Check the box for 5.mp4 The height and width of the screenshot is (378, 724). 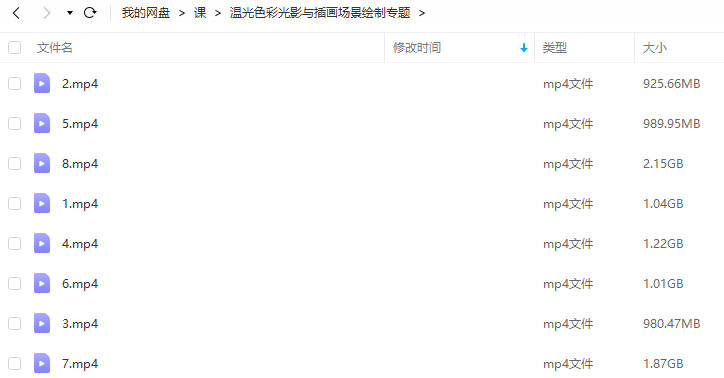[15, 124]
